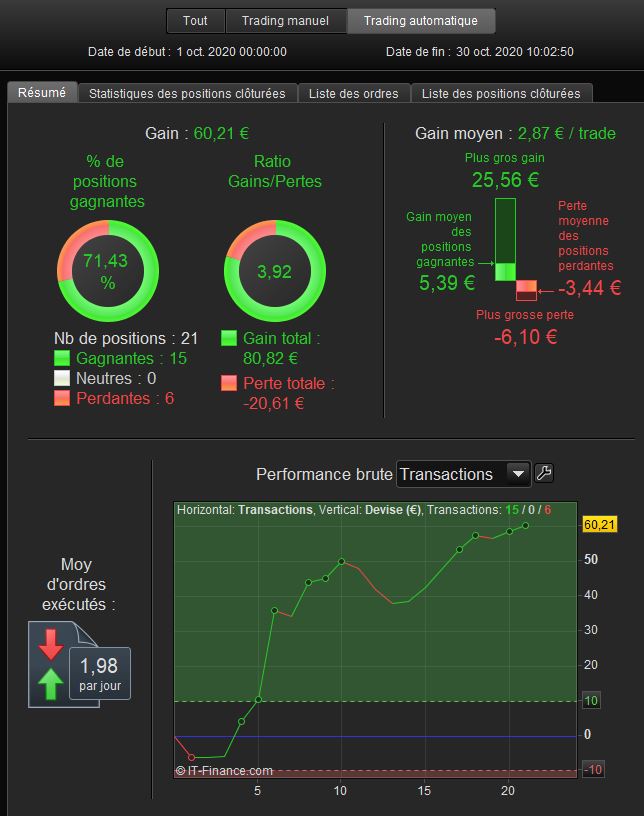This screenshot has width=644, height=816.
Task: Click the 3,92 gains/losses ratio donut
Action: [x=275, y=271]
